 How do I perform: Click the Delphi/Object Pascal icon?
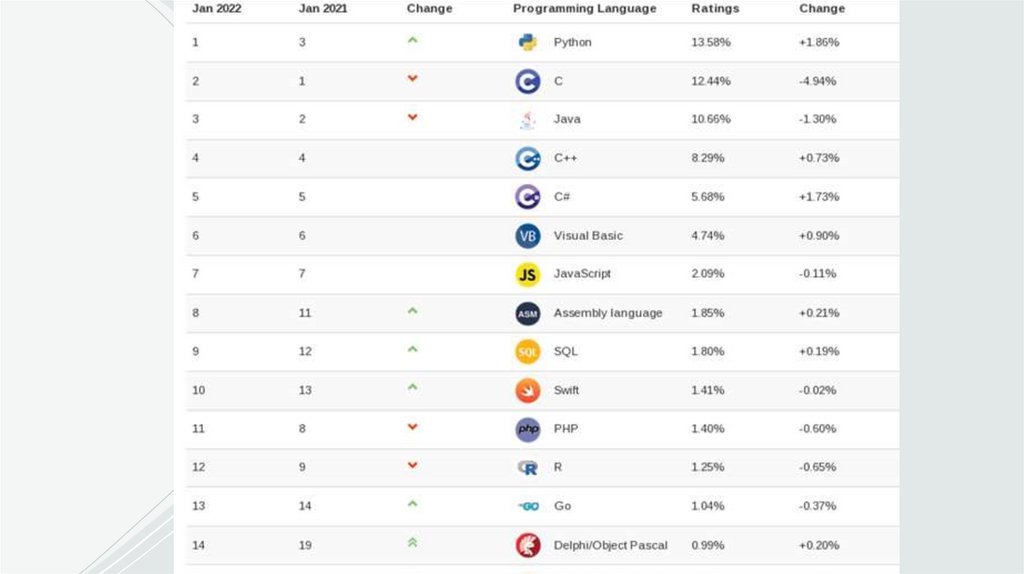click(x=527, y=545)
